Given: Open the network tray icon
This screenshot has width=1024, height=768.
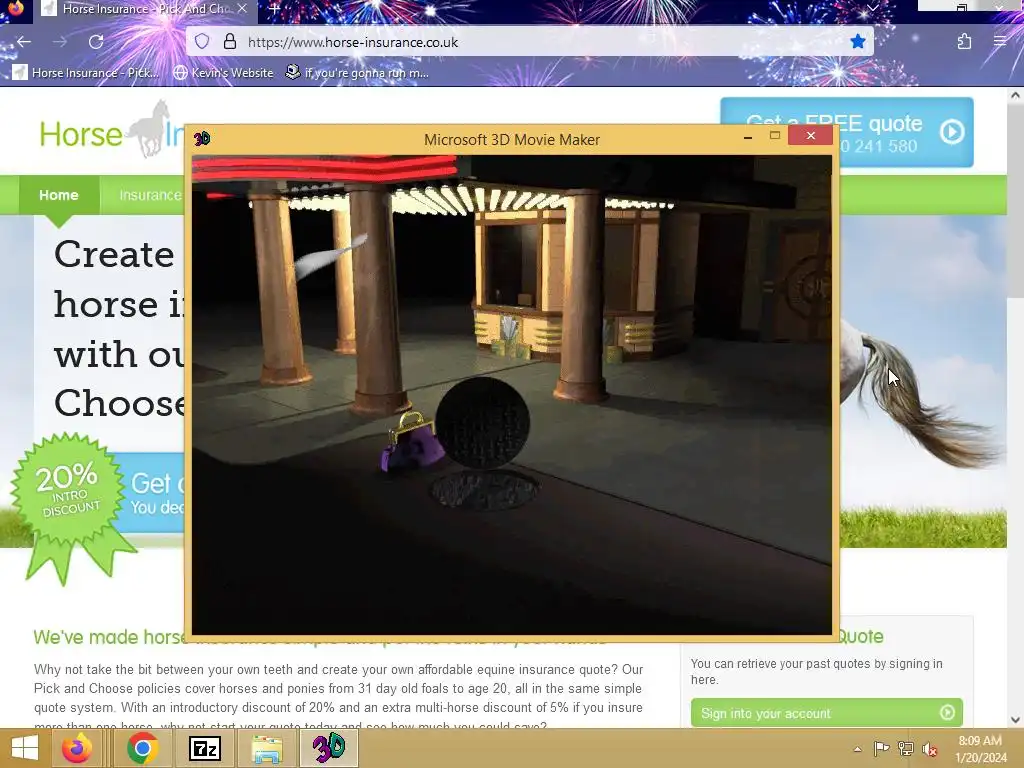Looking at the screenshot, I should (906, 748).
